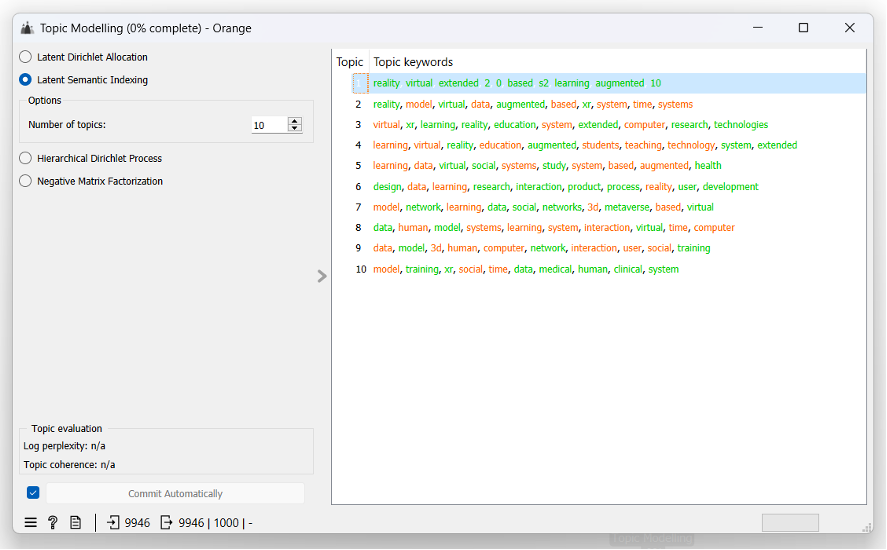
Task: Click the Topic keywords column header
Action: point(413,62)
